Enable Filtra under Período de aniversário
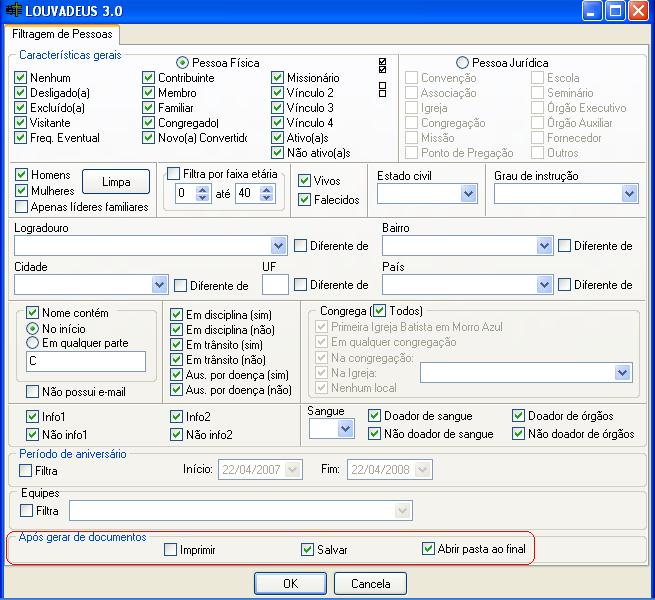Viewport: 655px width, 600px height. coord(25,471)
